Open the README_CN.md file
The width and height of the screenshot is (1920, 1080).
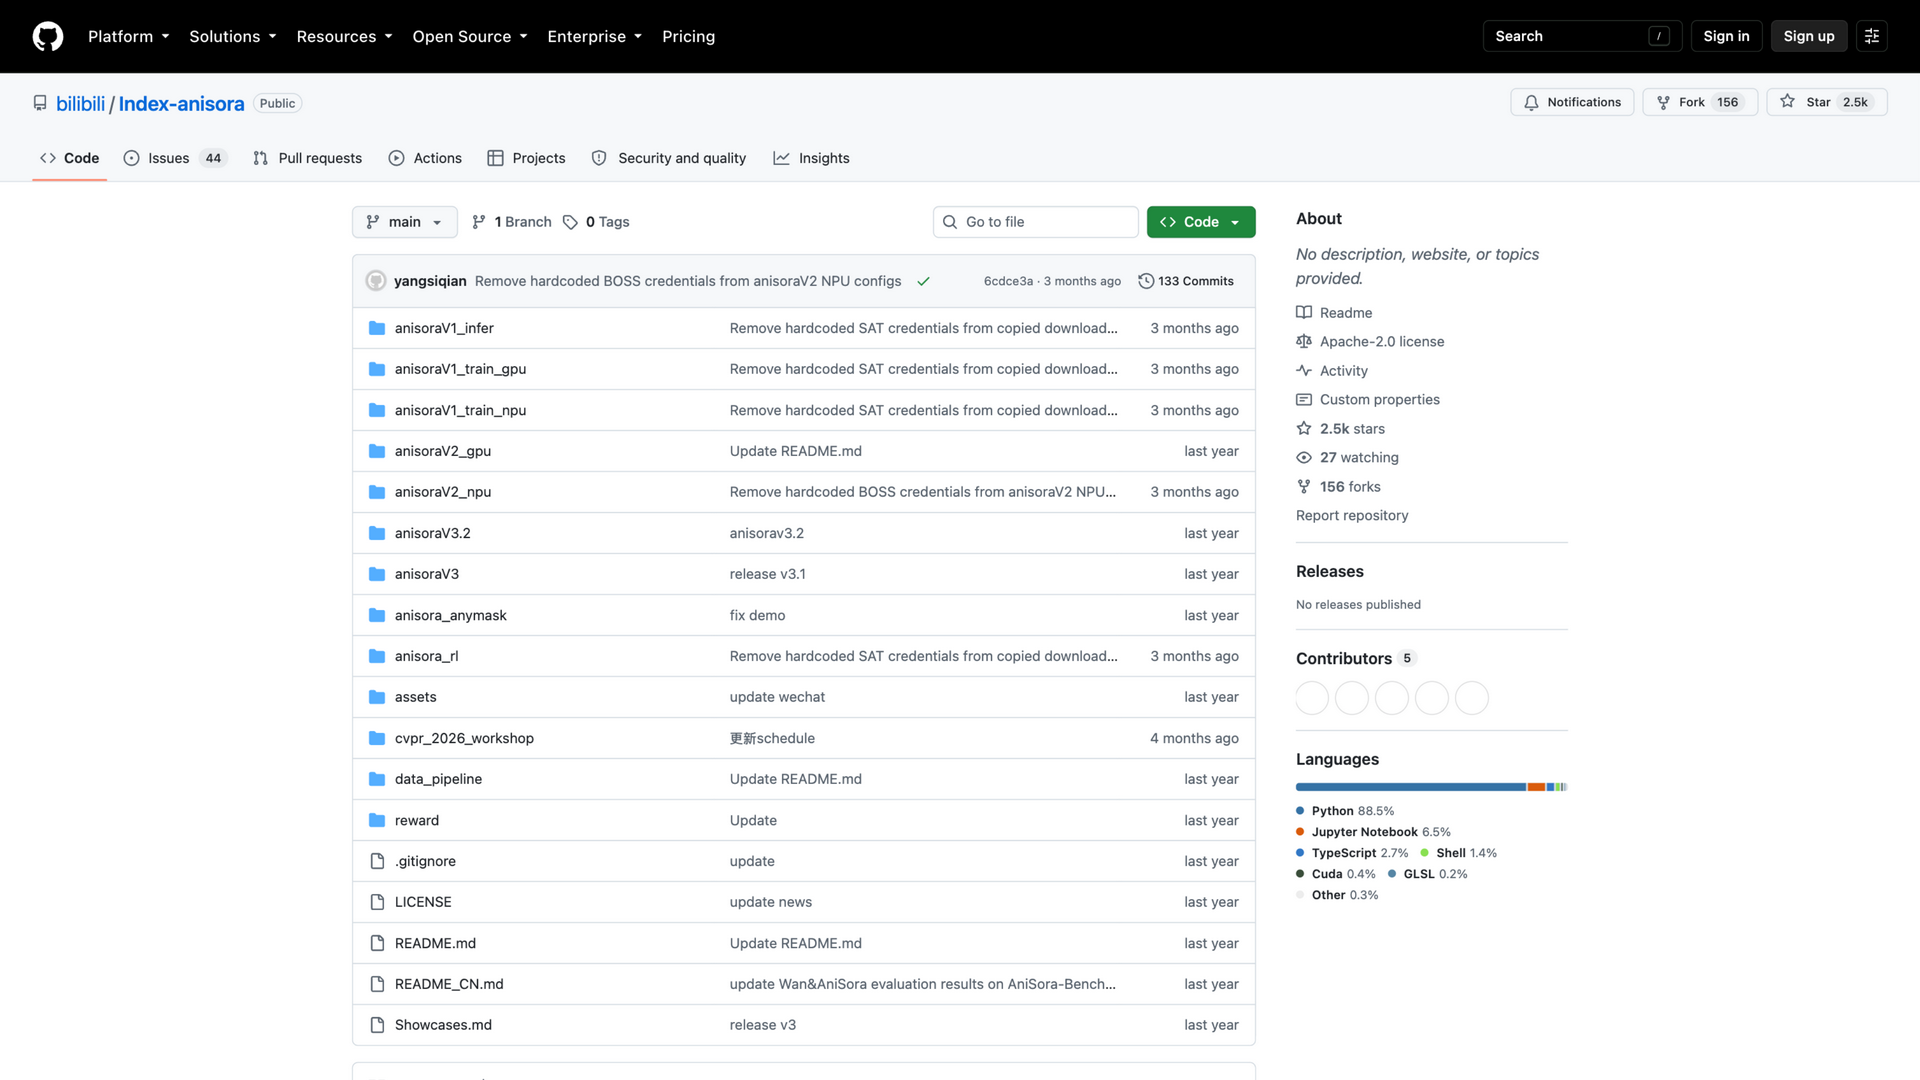449,984
